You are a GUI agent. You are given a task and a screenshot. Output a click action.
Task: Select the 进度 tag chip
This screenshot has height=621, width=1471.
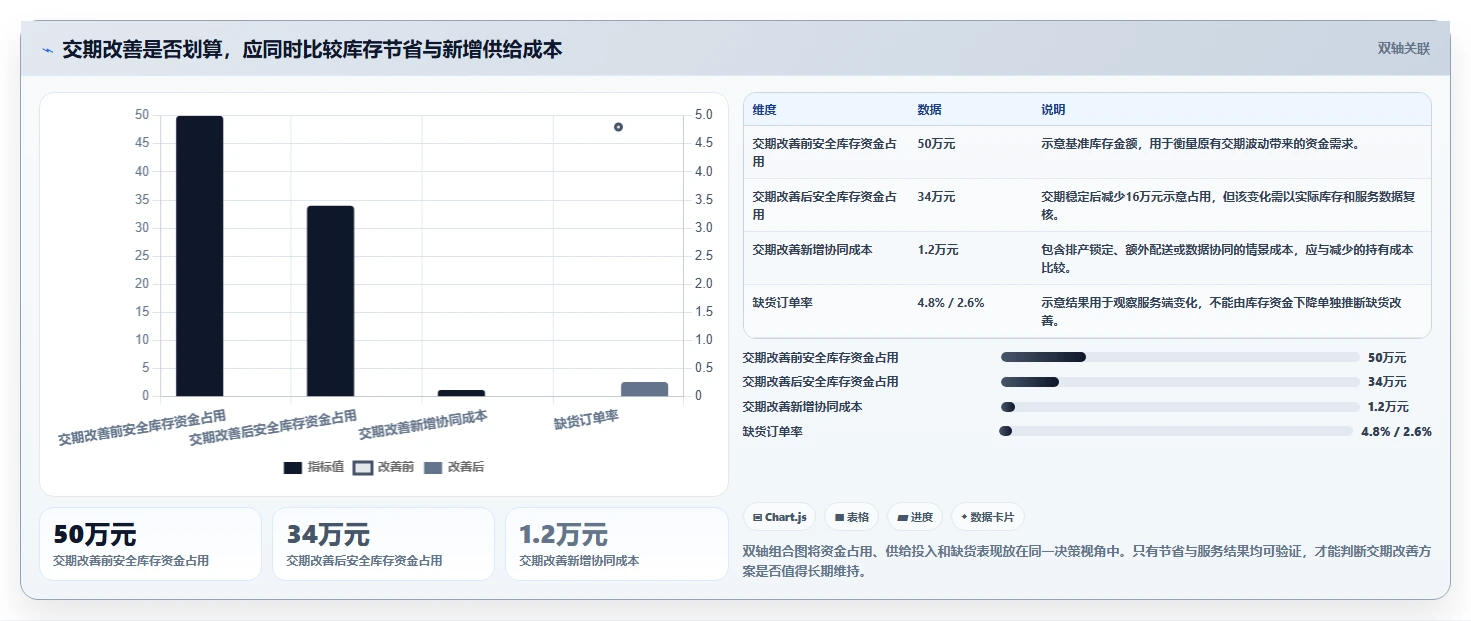(x=915, y=517)
